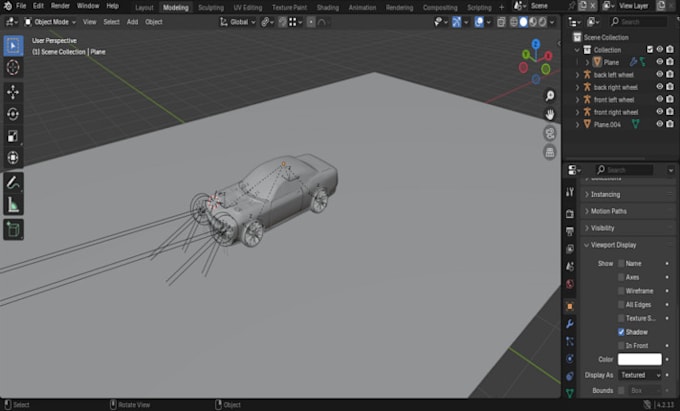680x411 pixels.
Task: Open the Particles properties tab
Action: (570, 341)
